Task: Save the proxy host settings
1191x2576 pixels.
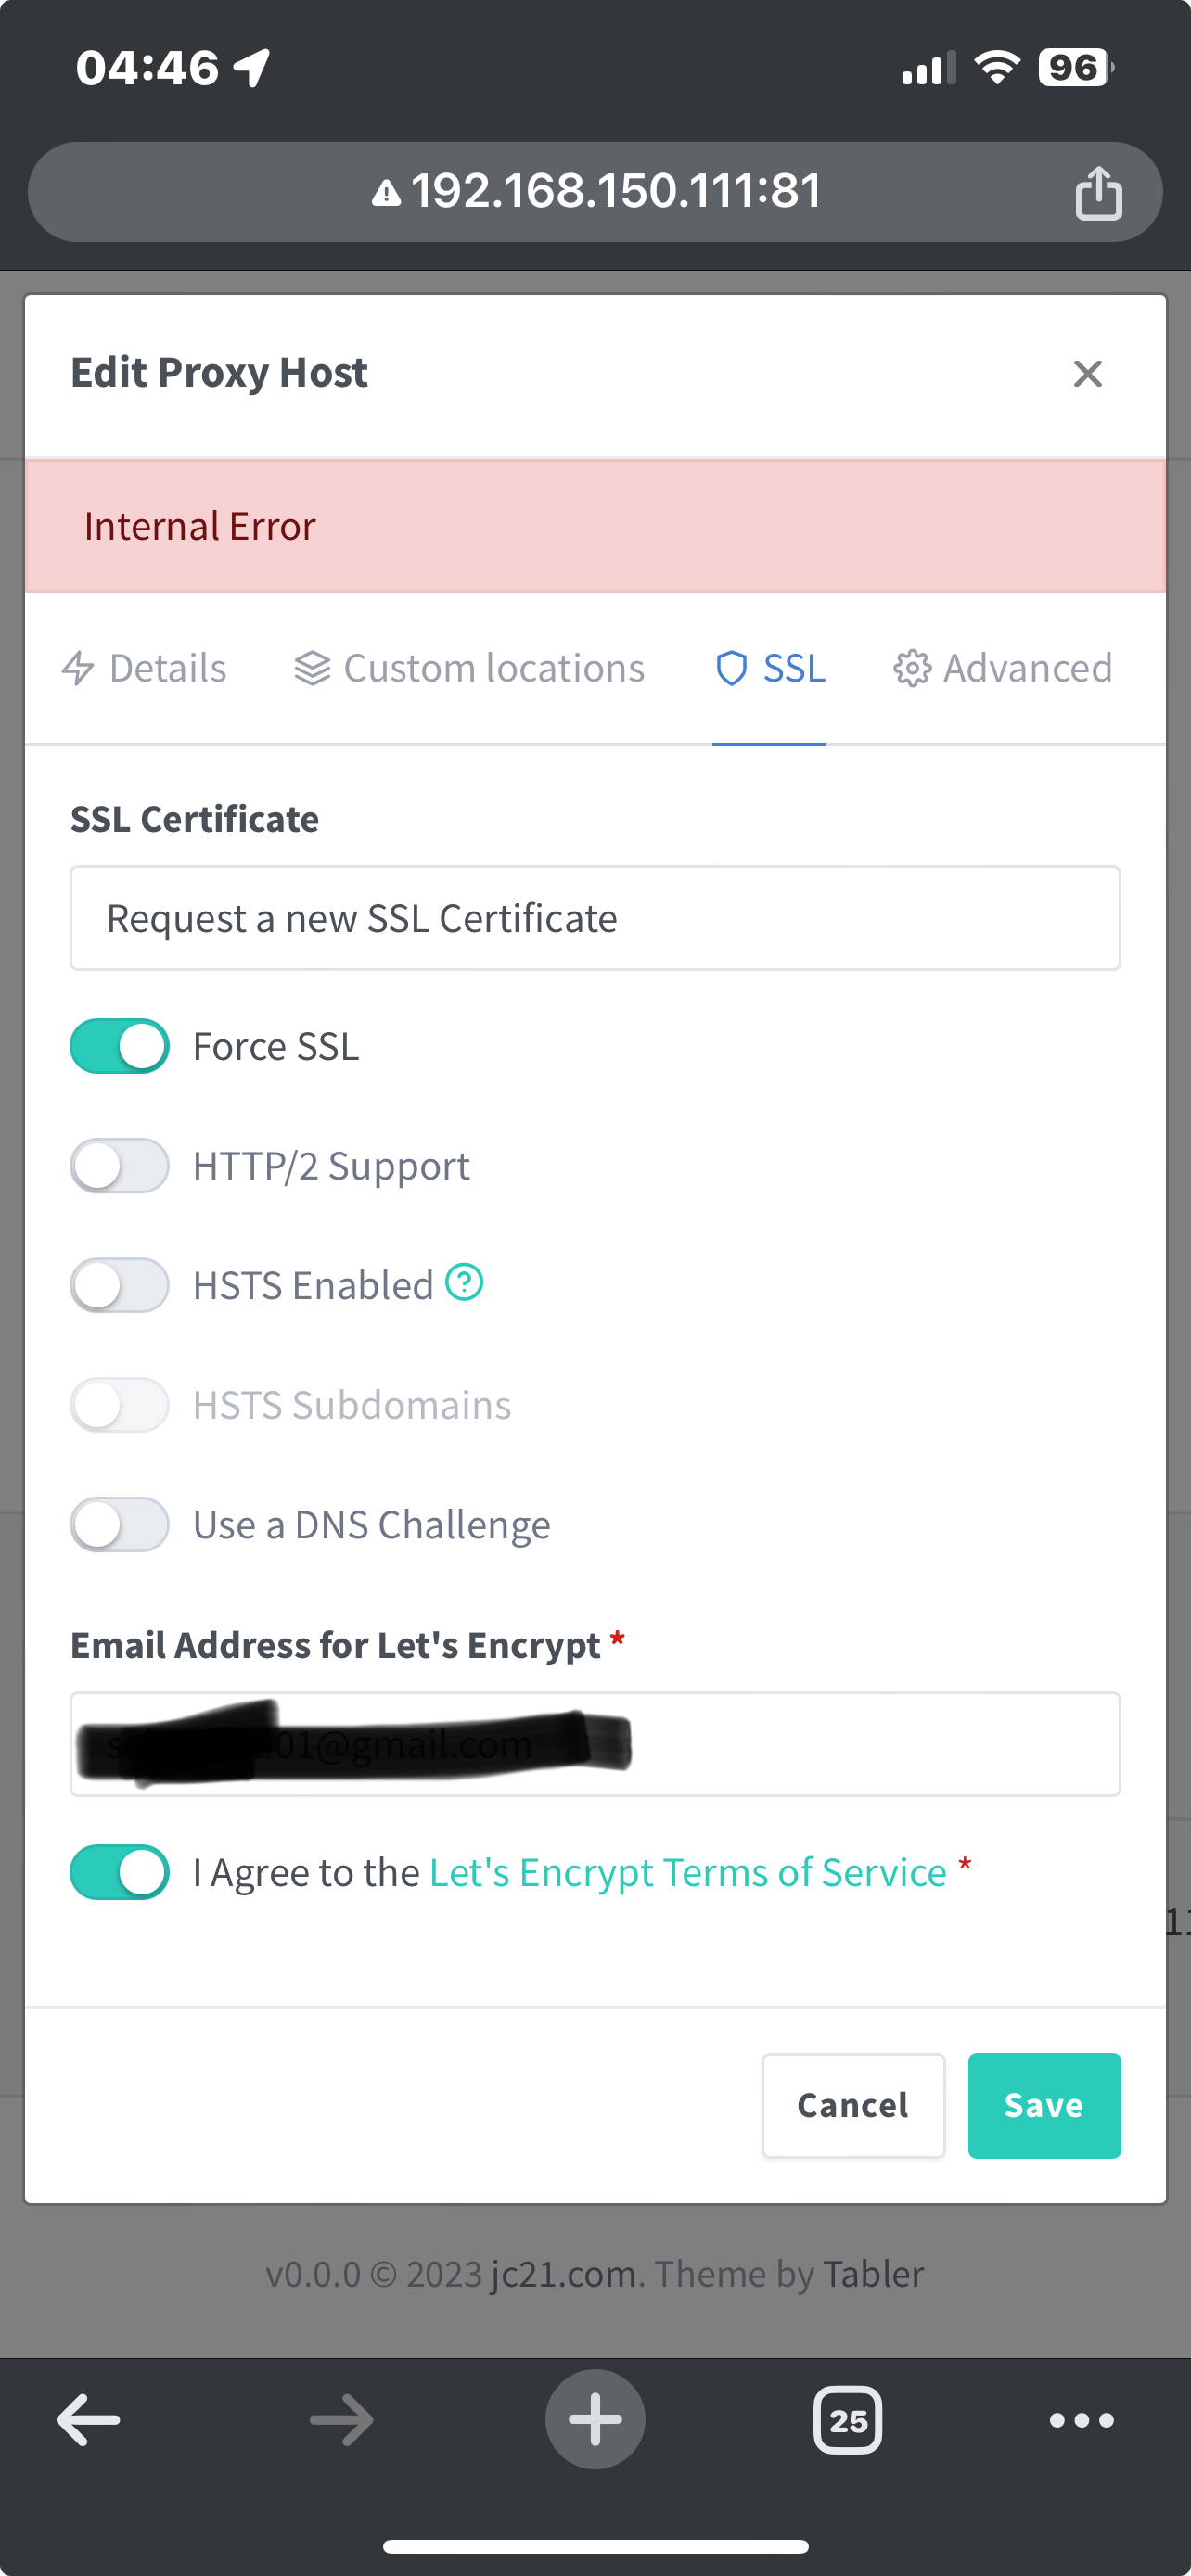Action: [1044, 2105]
